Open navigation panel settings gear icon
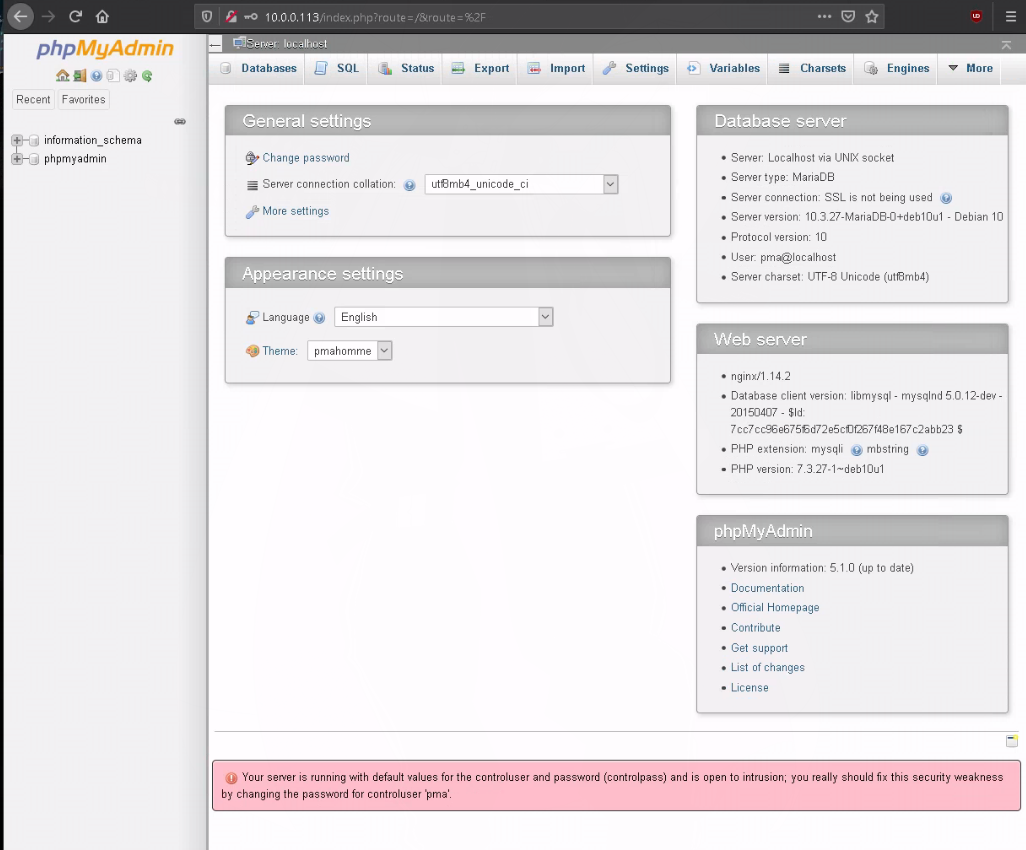Viewport: 1026px width, 850px height. [x=130, y=76]
